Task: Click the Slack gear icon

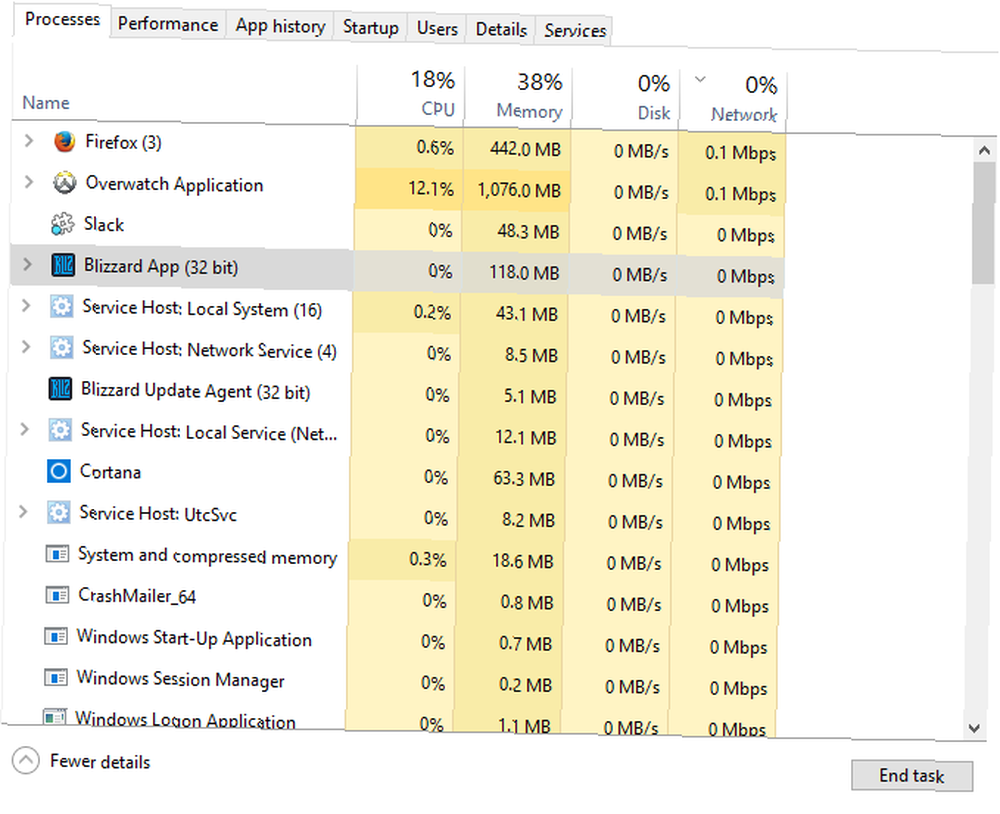Action: pos(62,224)
